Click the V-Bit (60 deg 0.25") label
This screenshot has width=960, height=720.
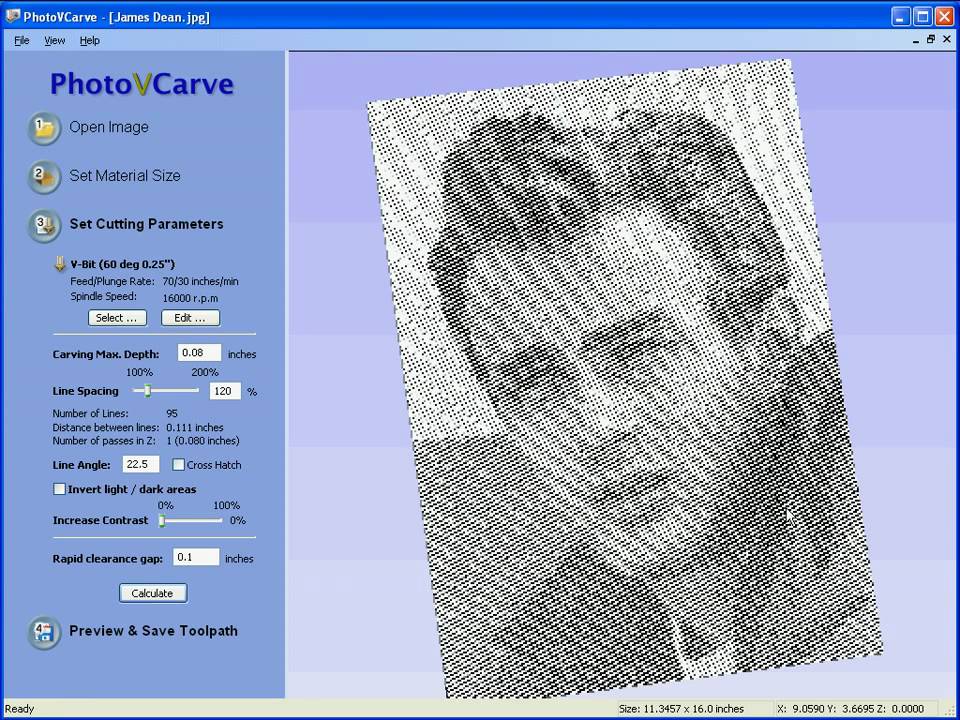tap(122, 264)
